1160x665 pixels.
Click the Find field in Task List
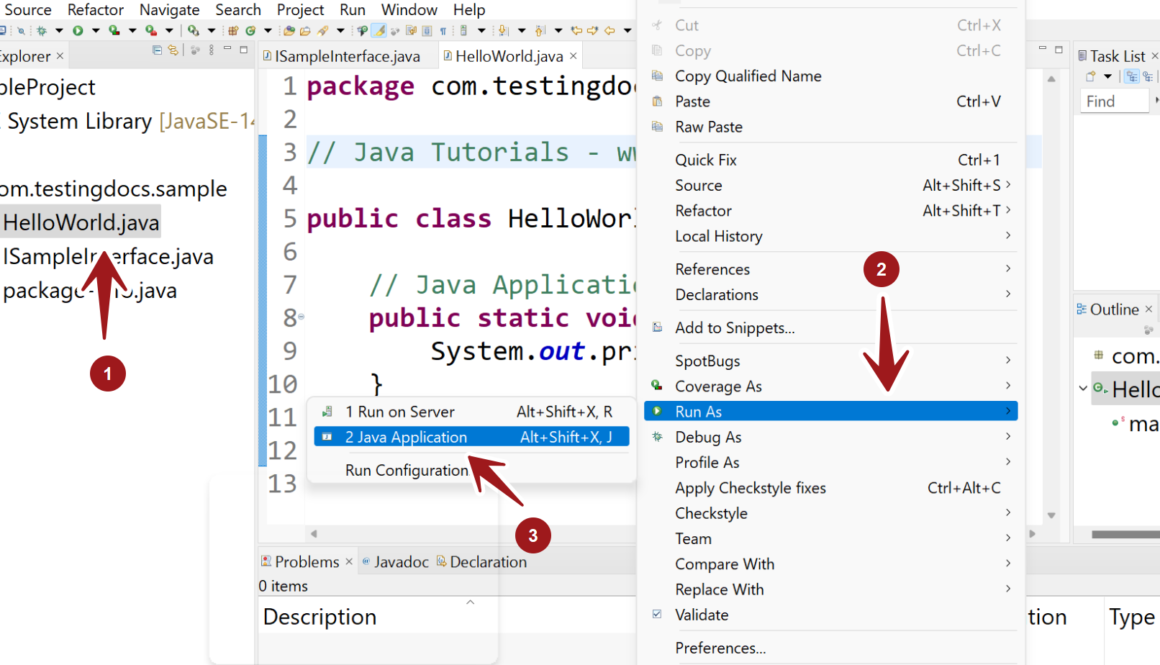(x=1112, y=101)
